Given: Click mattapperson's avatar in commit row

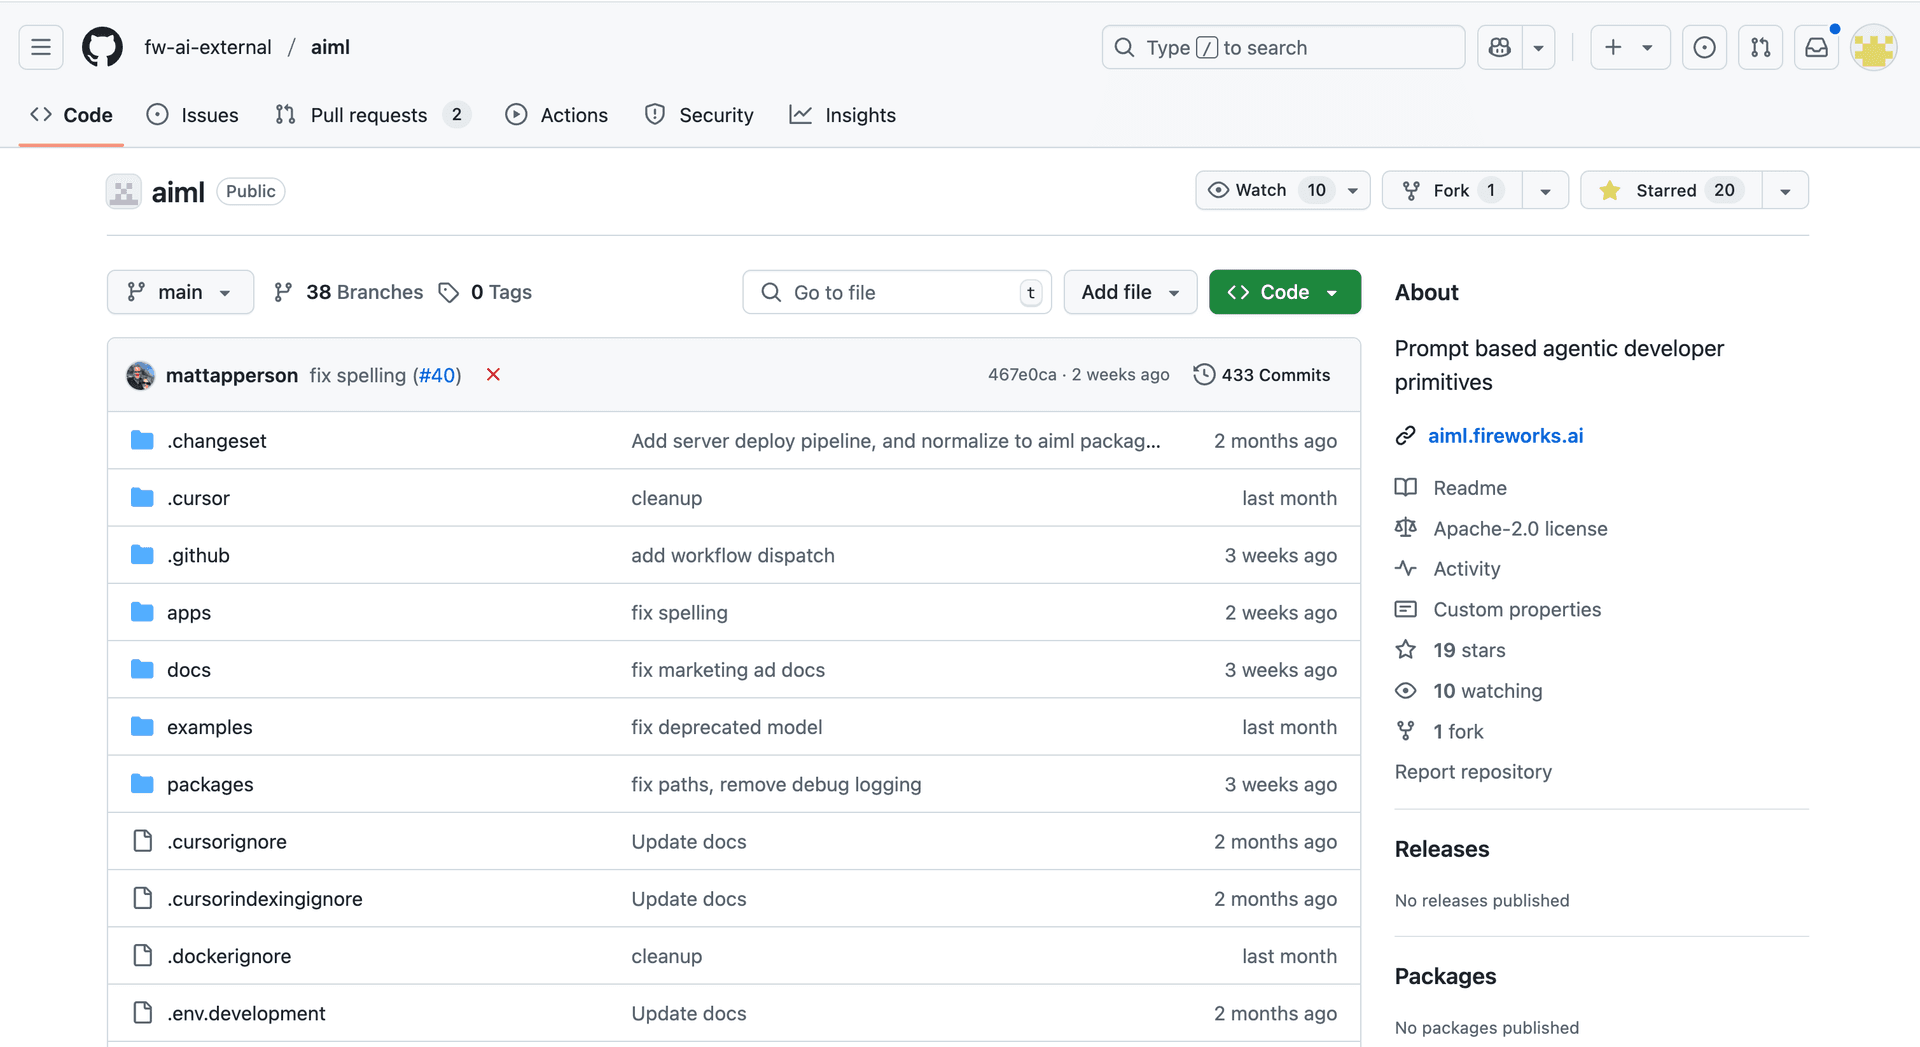Looking at the screenshot, I should pyautogui.click(x=141, y=375).
